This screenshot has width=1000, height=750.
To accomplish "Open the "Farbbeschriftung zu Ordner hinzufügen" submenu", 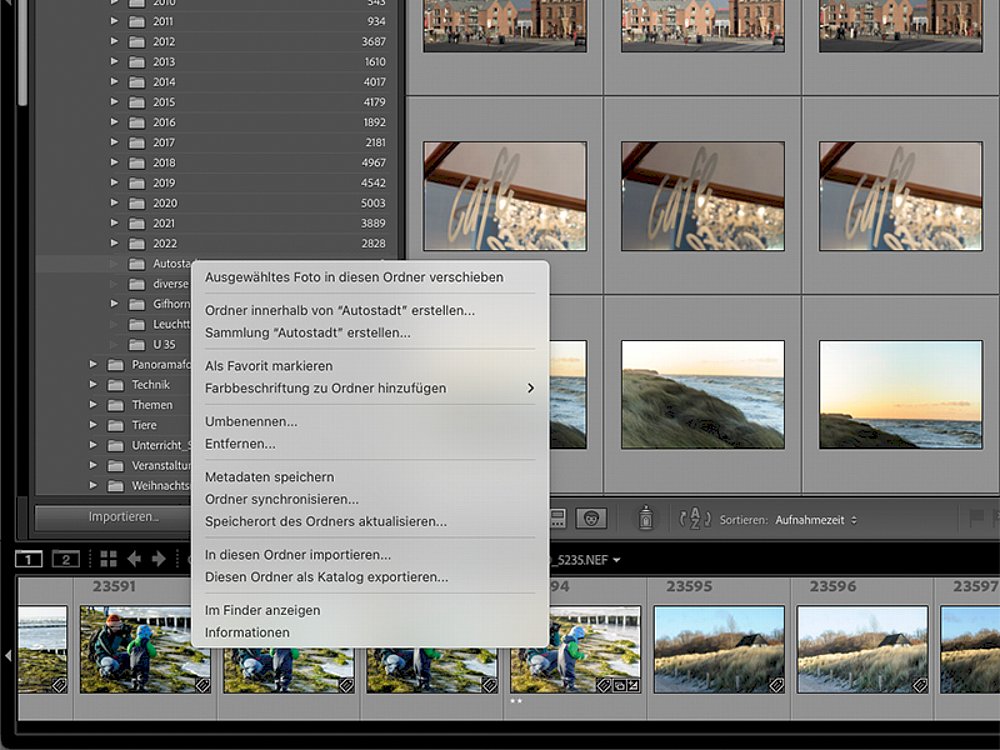I will coord(370,388).
